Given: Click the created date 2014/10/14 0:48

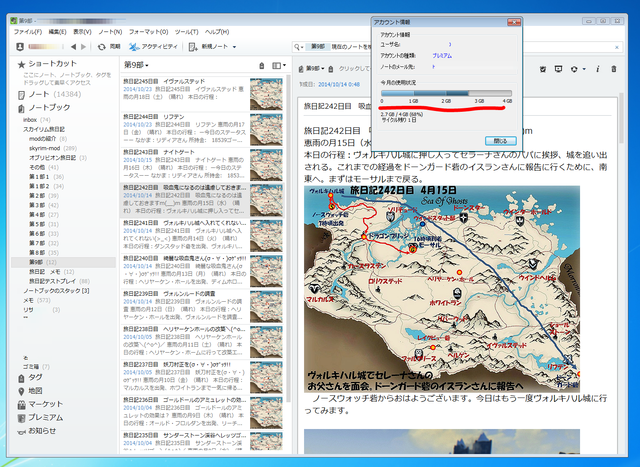Looking at the screenshot, I should click(x=339, y=85).
